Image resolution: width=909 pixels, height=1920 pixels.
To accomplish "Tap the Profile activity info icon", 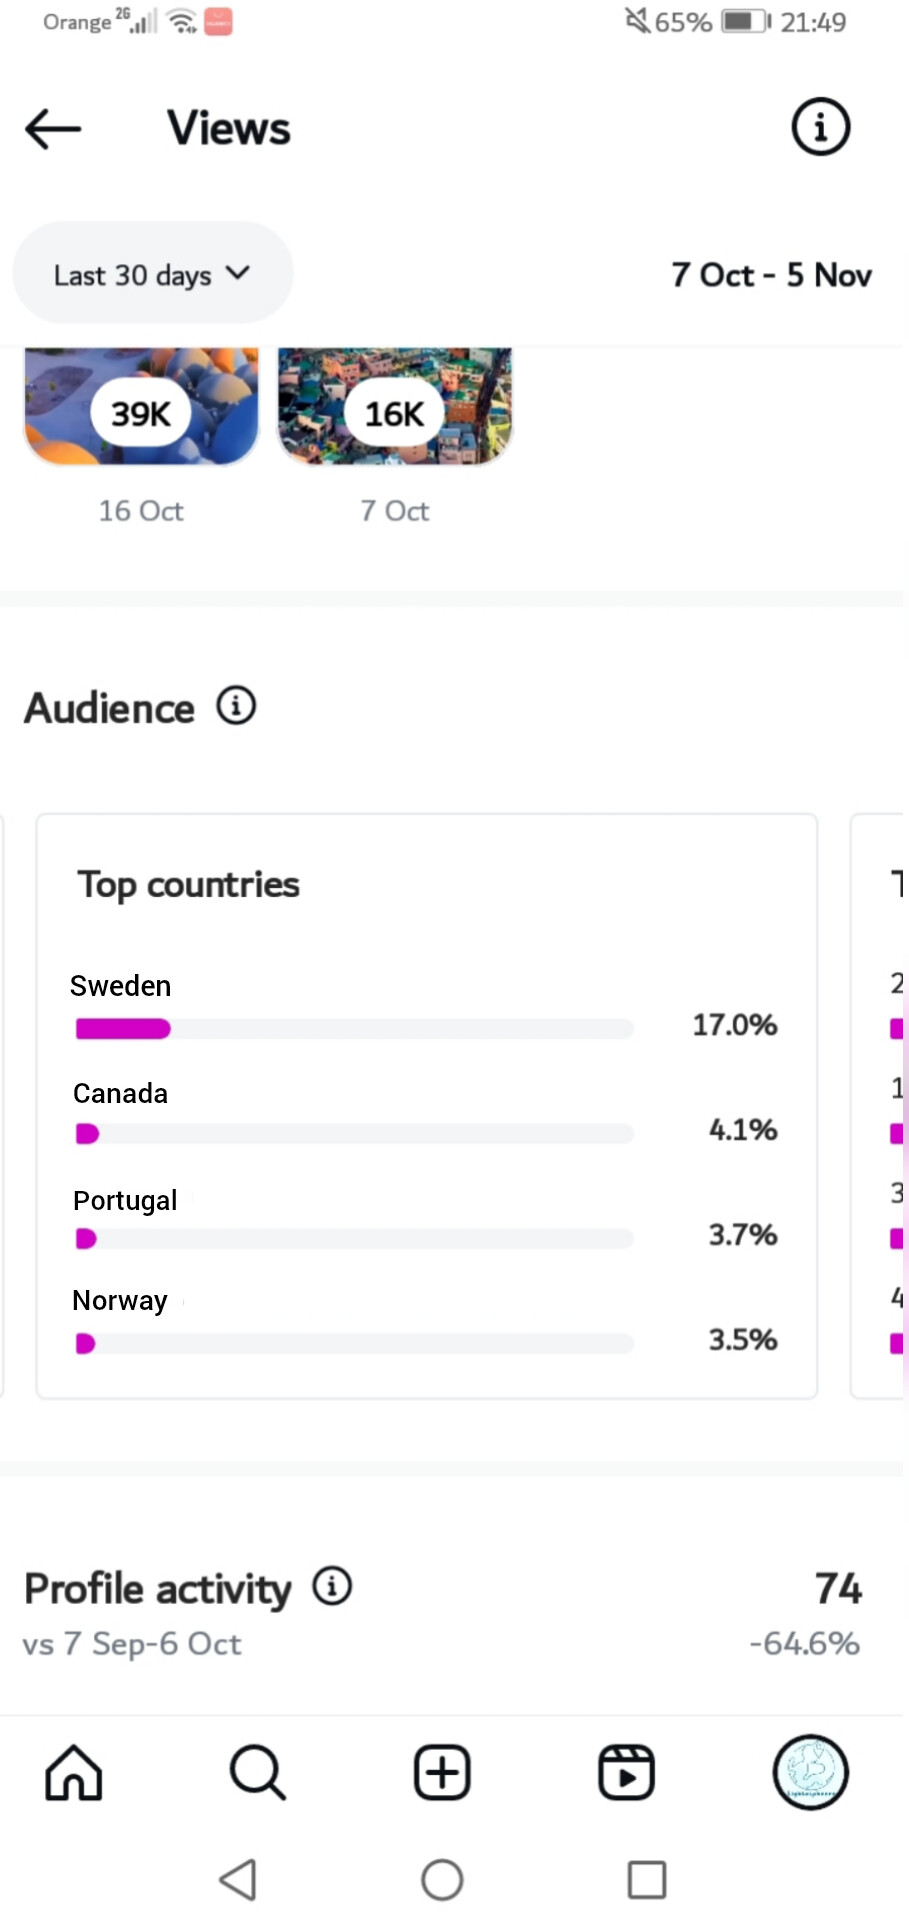I will coord(332,1586).
